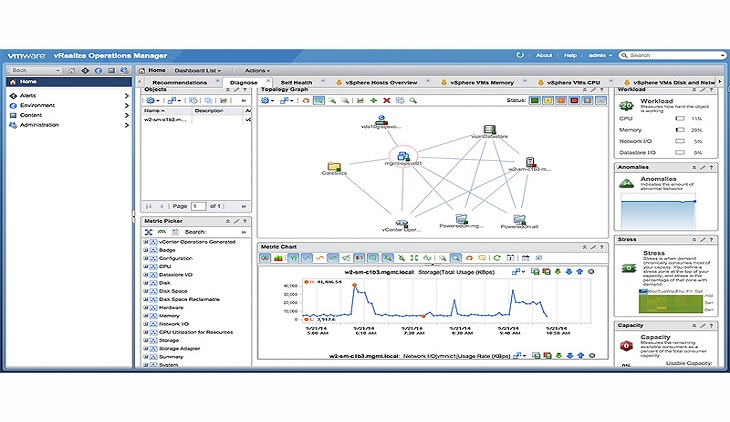730x422 pixels.
Task: Click the first icon in the Metric Picker toolbar
Action: pyautogui.click(x=149, y=232)
